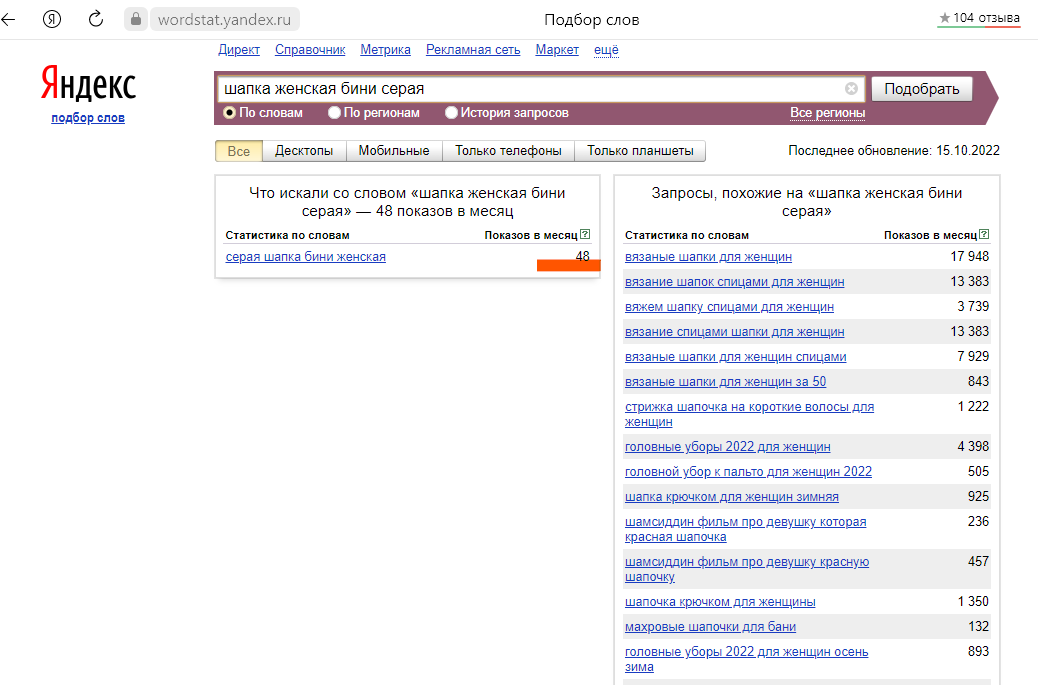Open вязание спицами шапки для женщин query
1038x685 pixels.
click(x=735, y=332)
